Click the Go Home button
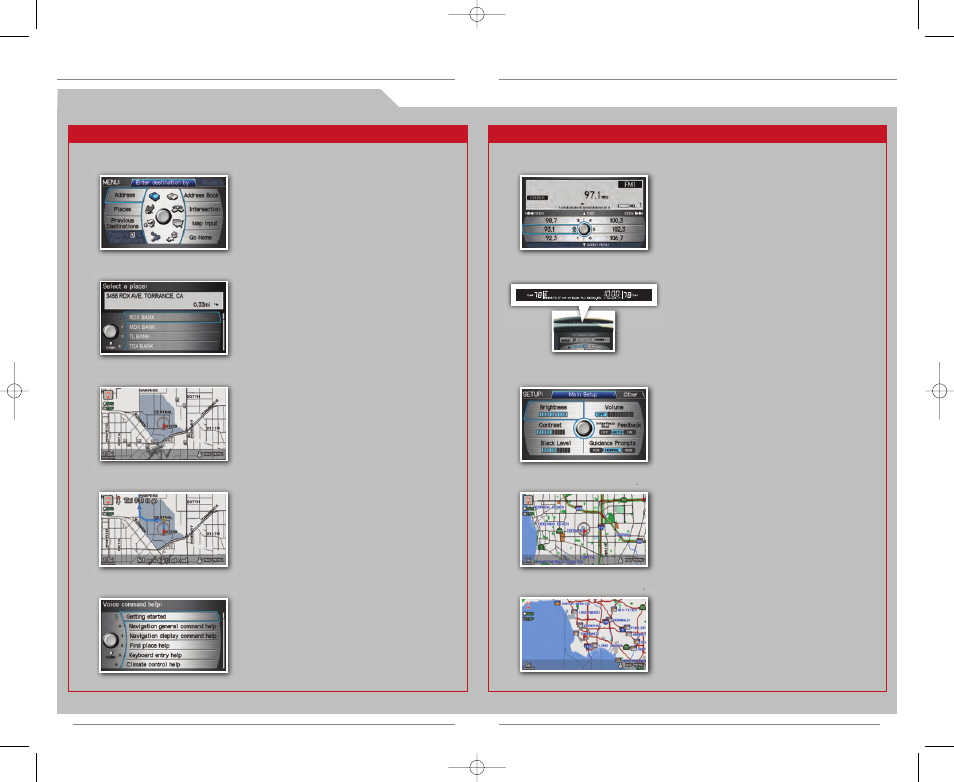This screenshot has height=782, width=954. tap(200, 237)
